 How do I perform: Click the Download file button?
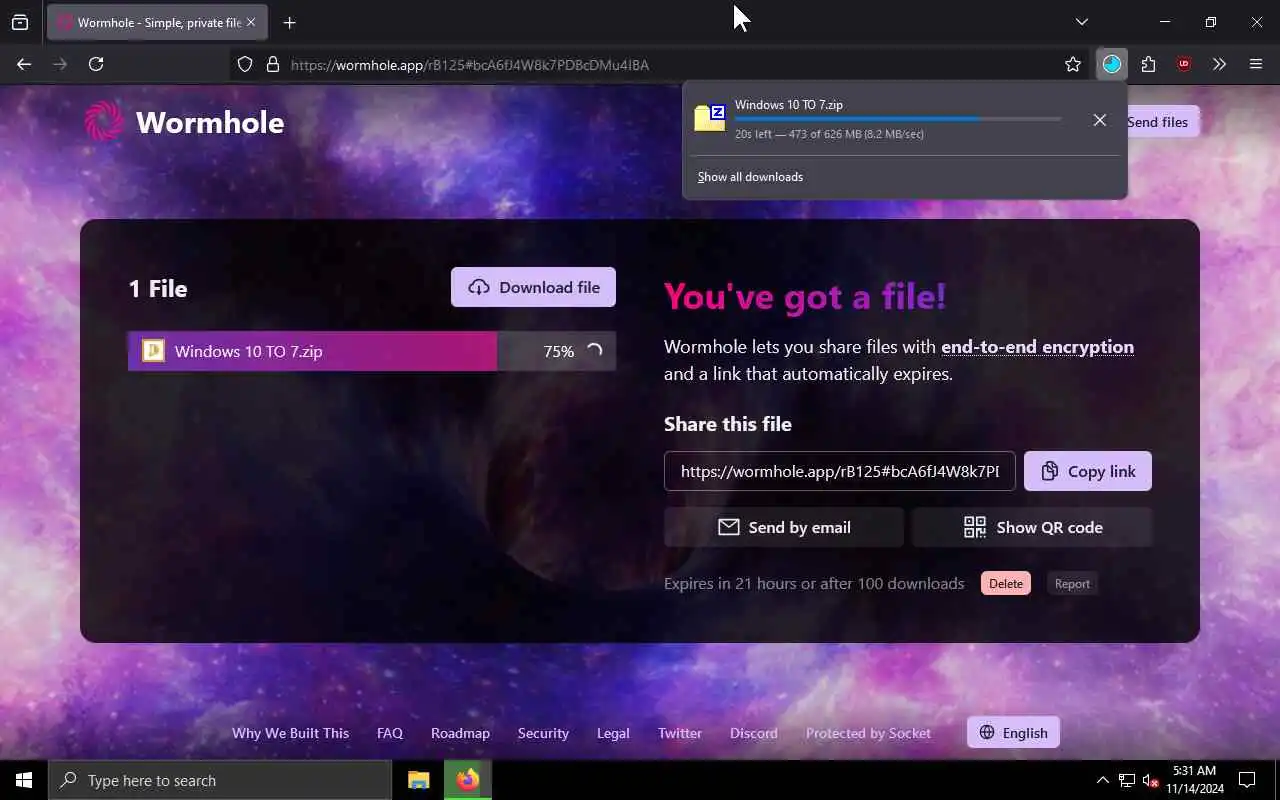pos(533,287)
